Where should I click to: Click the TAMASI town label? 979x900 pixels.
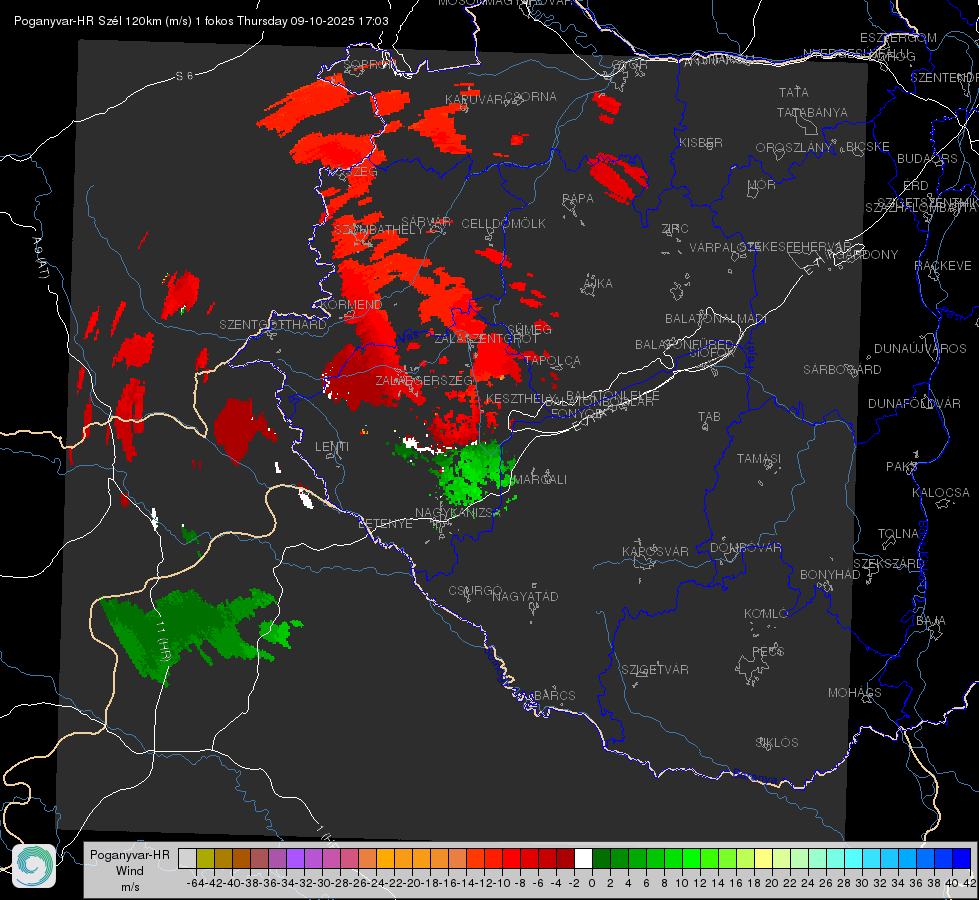[759, 458]
